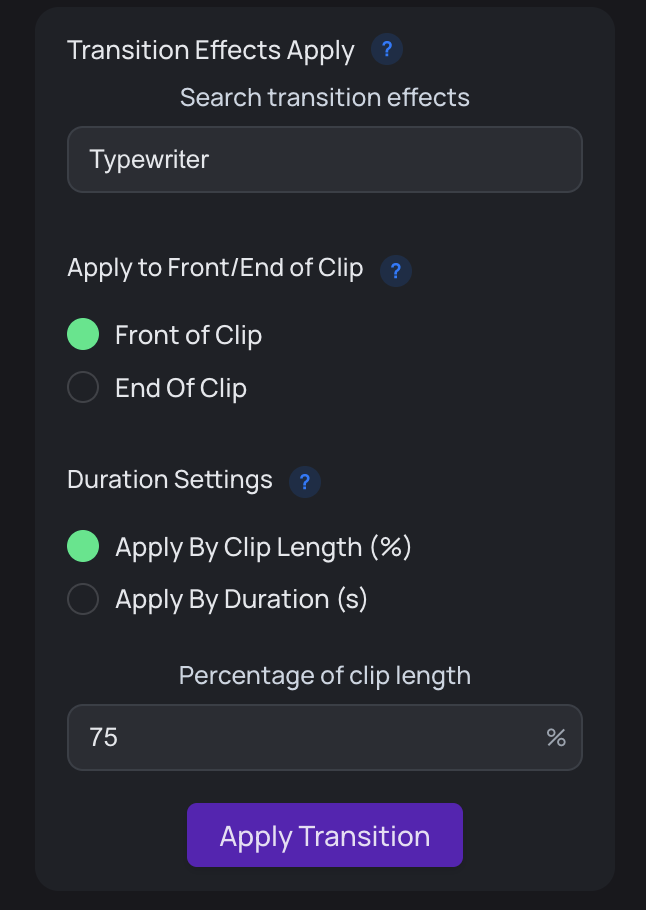Open help for Apply to Front/End of Clip
Screen dimensions: 646x910
coord(395,271)
